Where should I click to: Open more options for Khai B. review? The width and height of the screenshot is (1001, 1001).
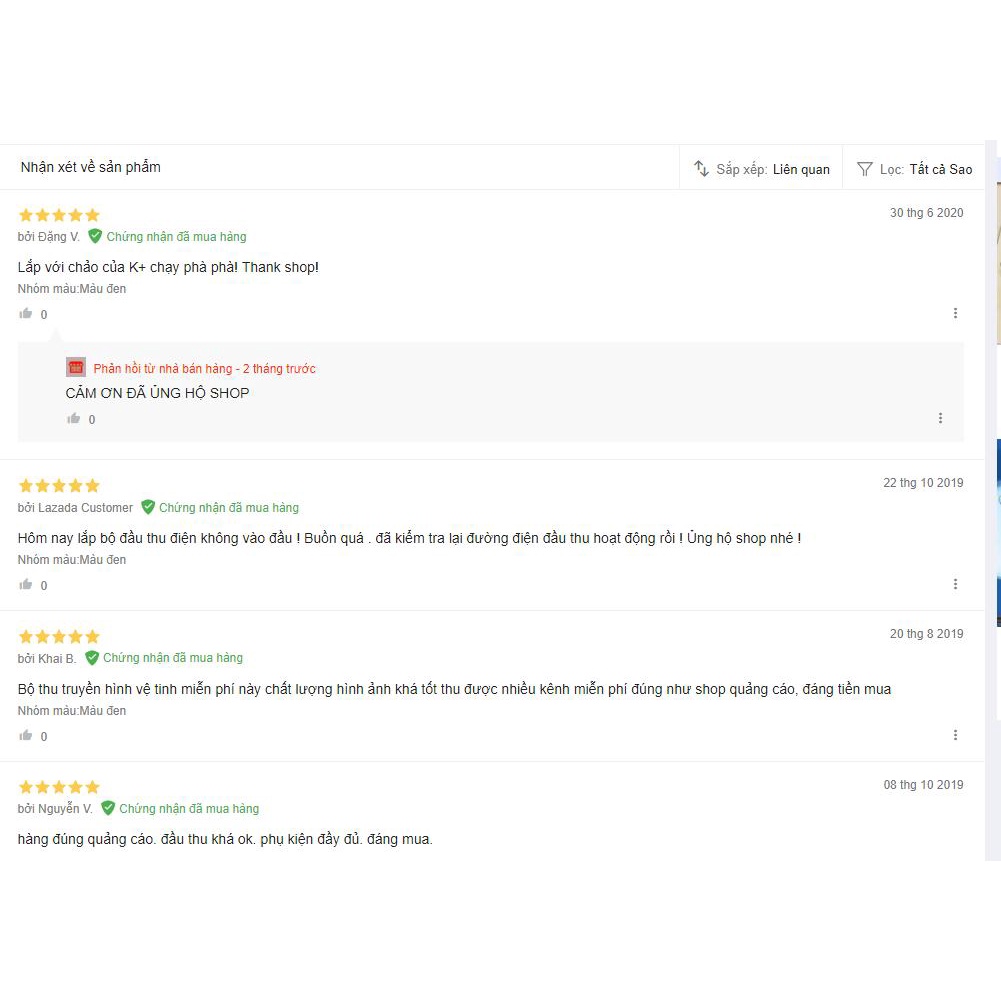(x=955, y=736)
